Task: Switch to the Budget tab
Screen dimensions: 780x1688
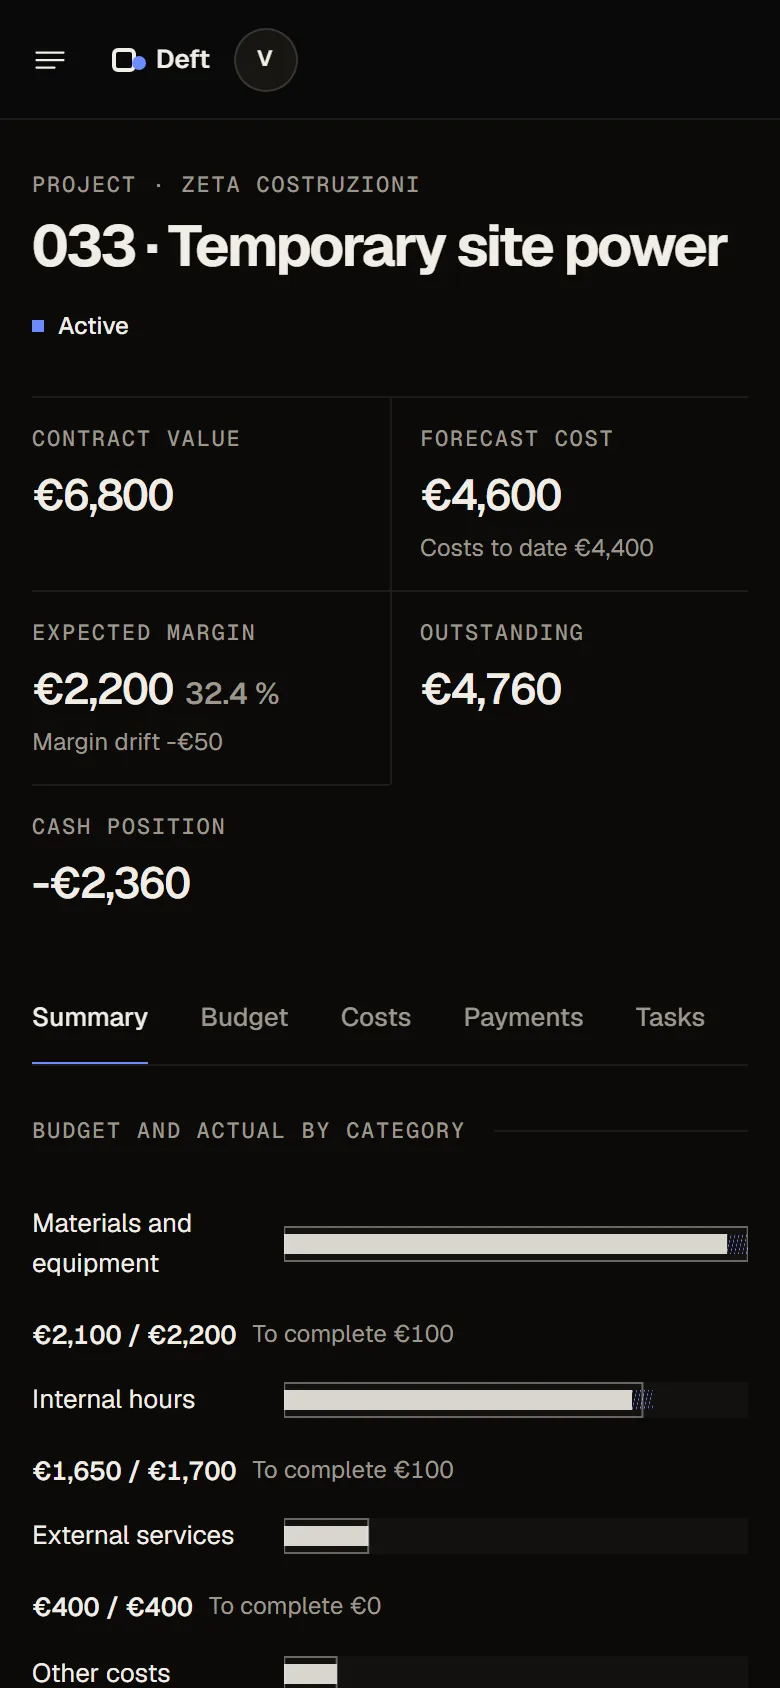Action: click(x=244, y=1017)
